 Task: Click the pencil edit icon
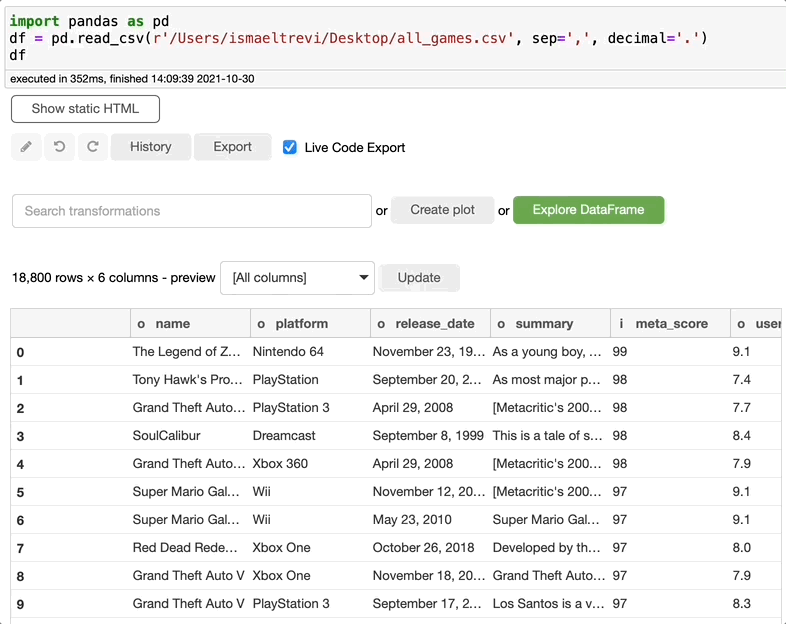26,147
